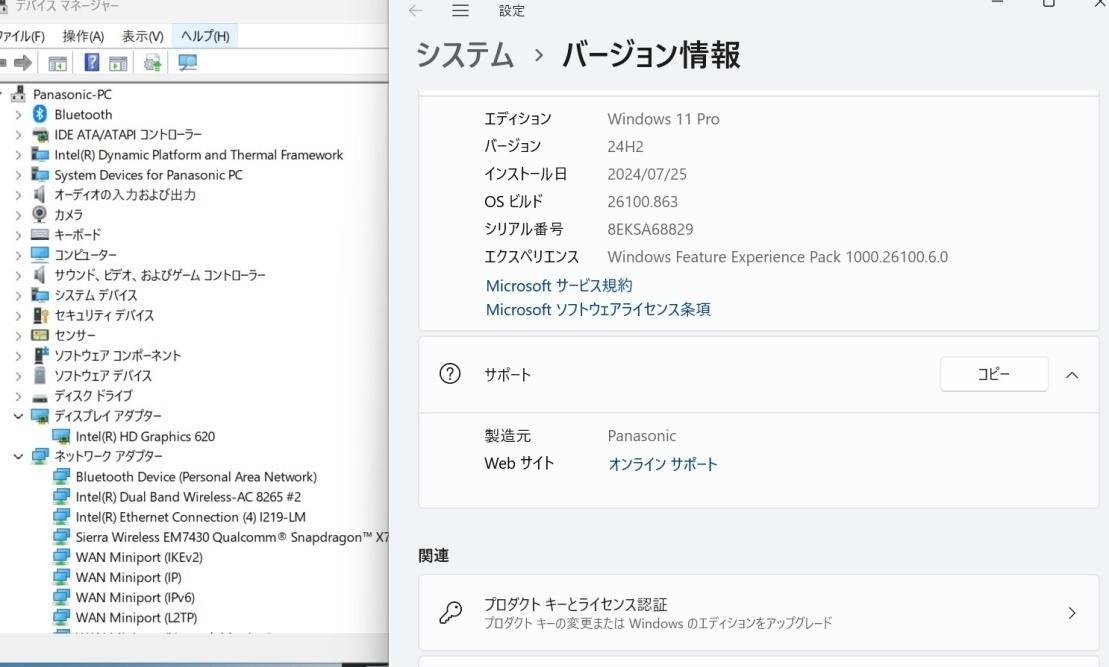
Task: Open the オンライン サポート link
Action: coord(663,464)
